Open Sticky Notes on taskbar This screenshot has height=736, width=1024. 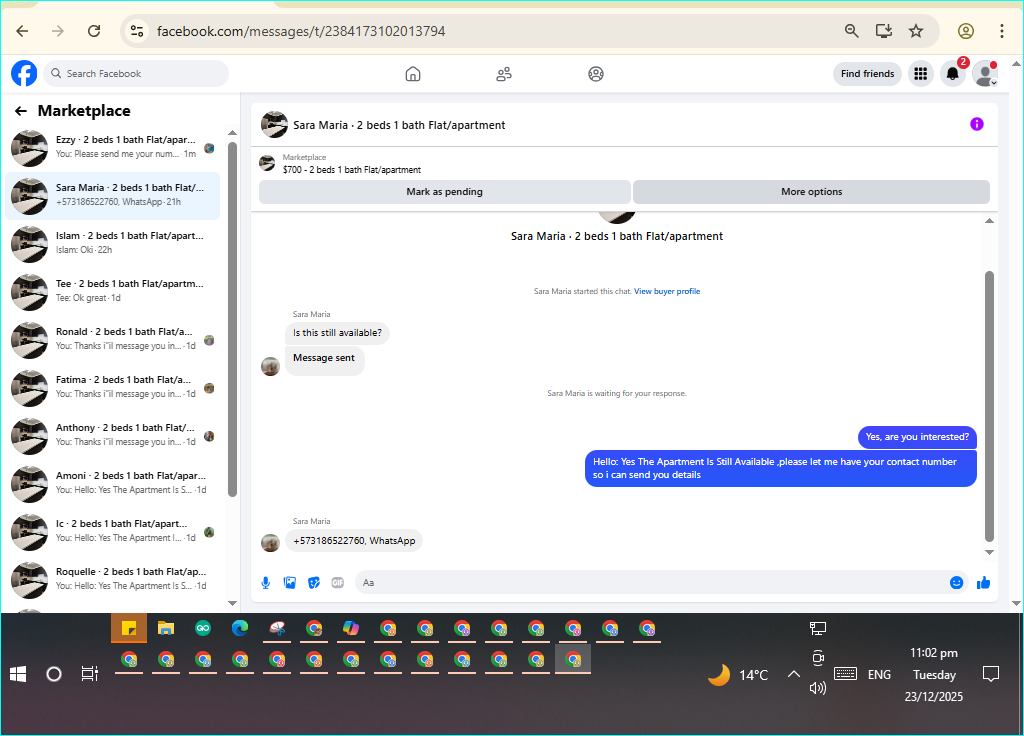pyautogui.click(x=129, y=628)
